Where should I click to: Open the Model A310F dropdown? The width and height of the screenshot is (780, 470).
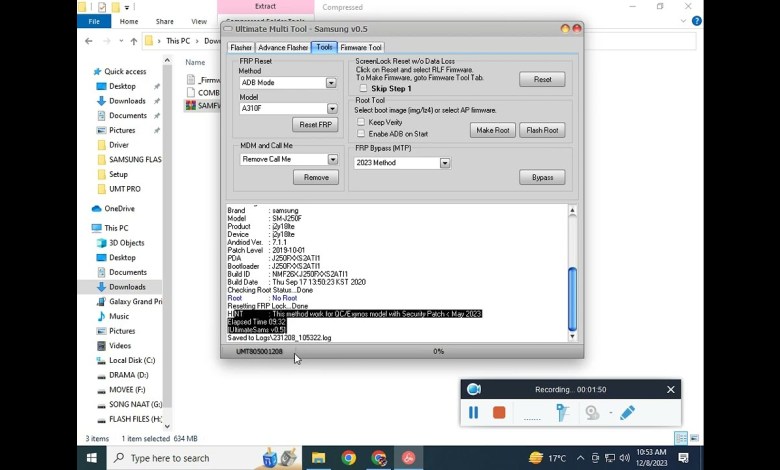click(x=331, y=109)
